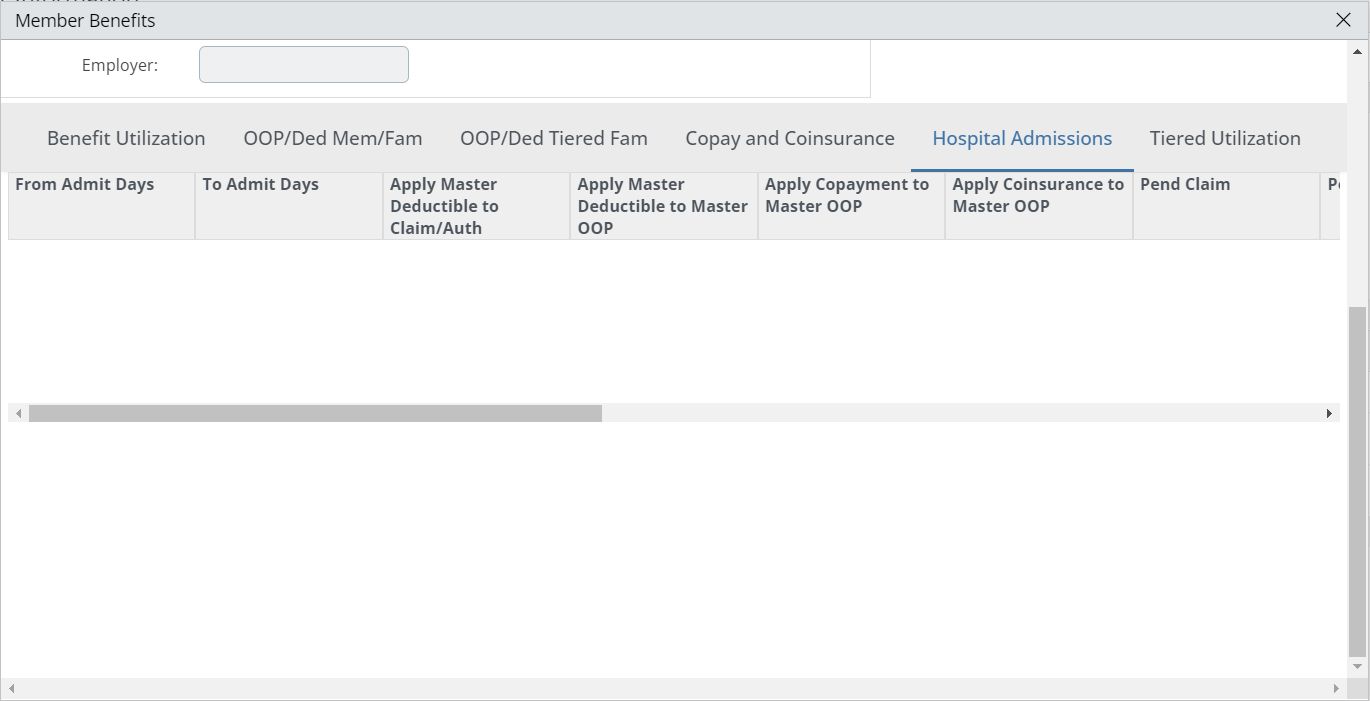Image resolution: width=1370 pixels, height=701 pixels.
Task: Open the Tiered Utilization tab
Action: (1225, 139)
